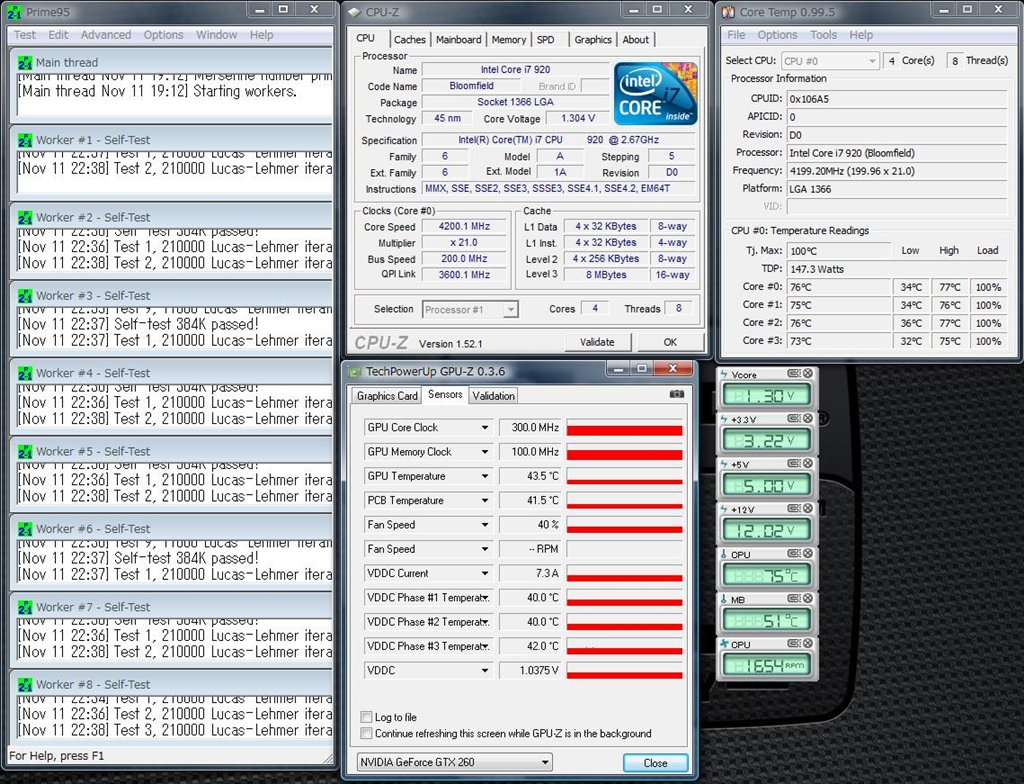Expand the GPU Core Clock sensor dropdown

click(485, 428)
